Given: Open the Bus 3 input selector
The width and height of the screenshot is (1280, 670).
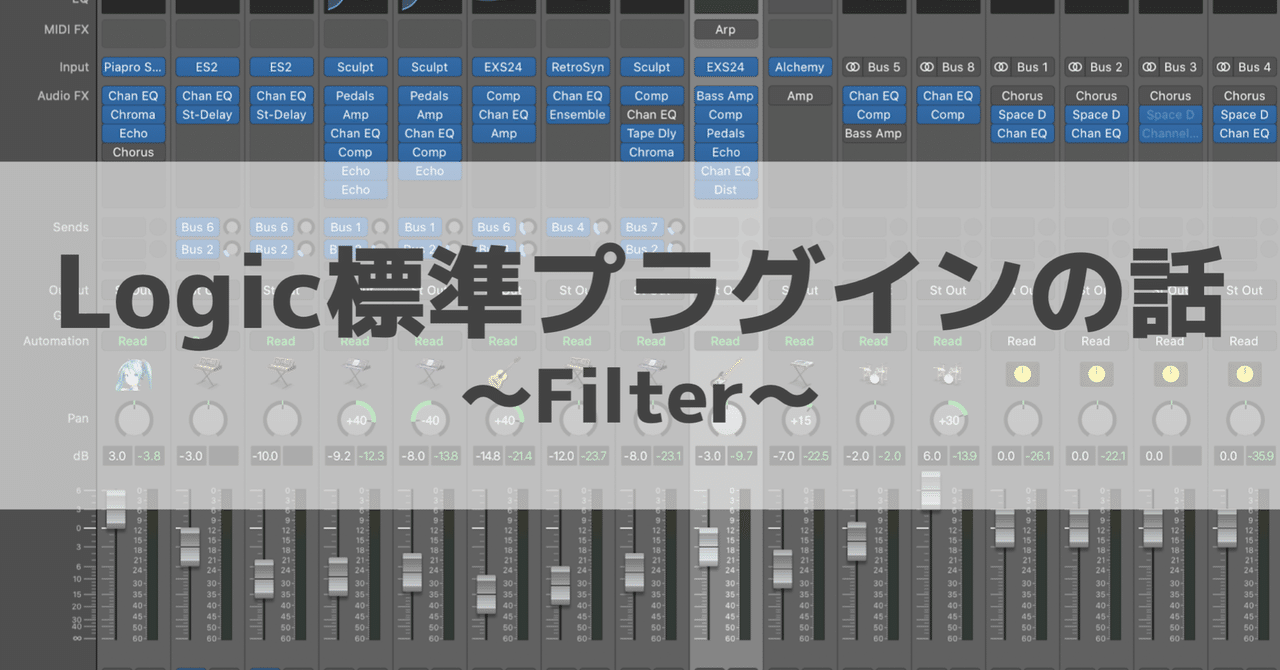Looking at the screenshot, I should click(1180, 67).
